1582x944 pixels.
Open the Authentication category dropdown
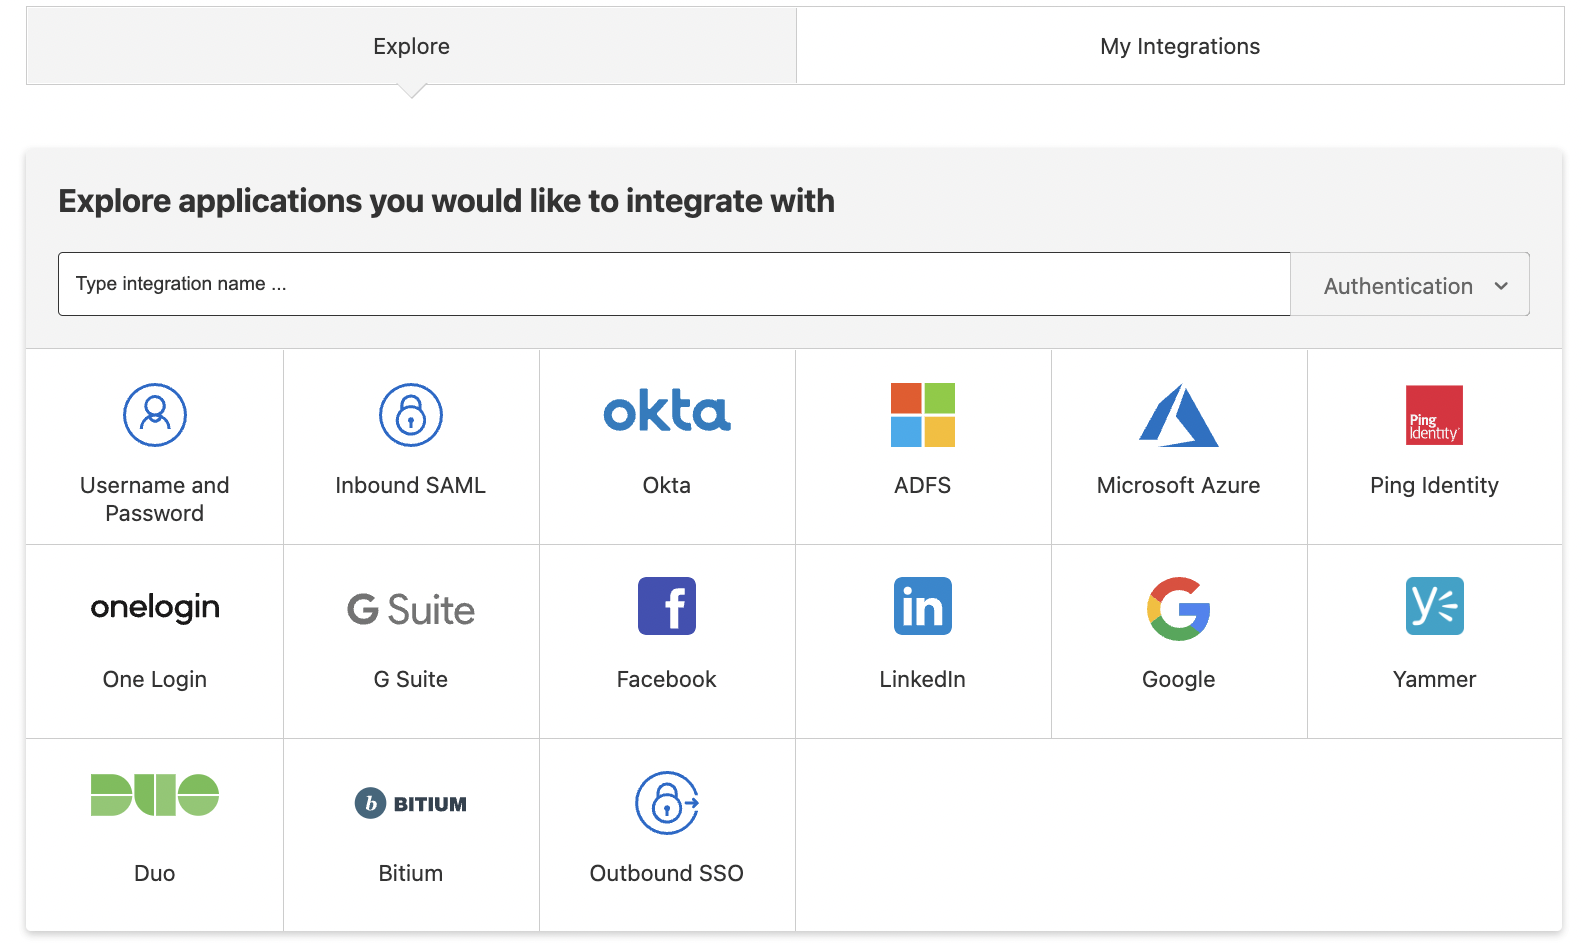(1410, 285)
